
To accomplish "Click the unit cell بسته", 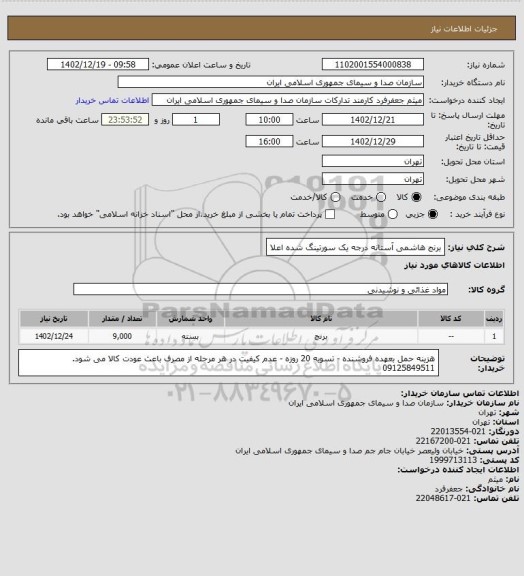I will pos(190,336).
